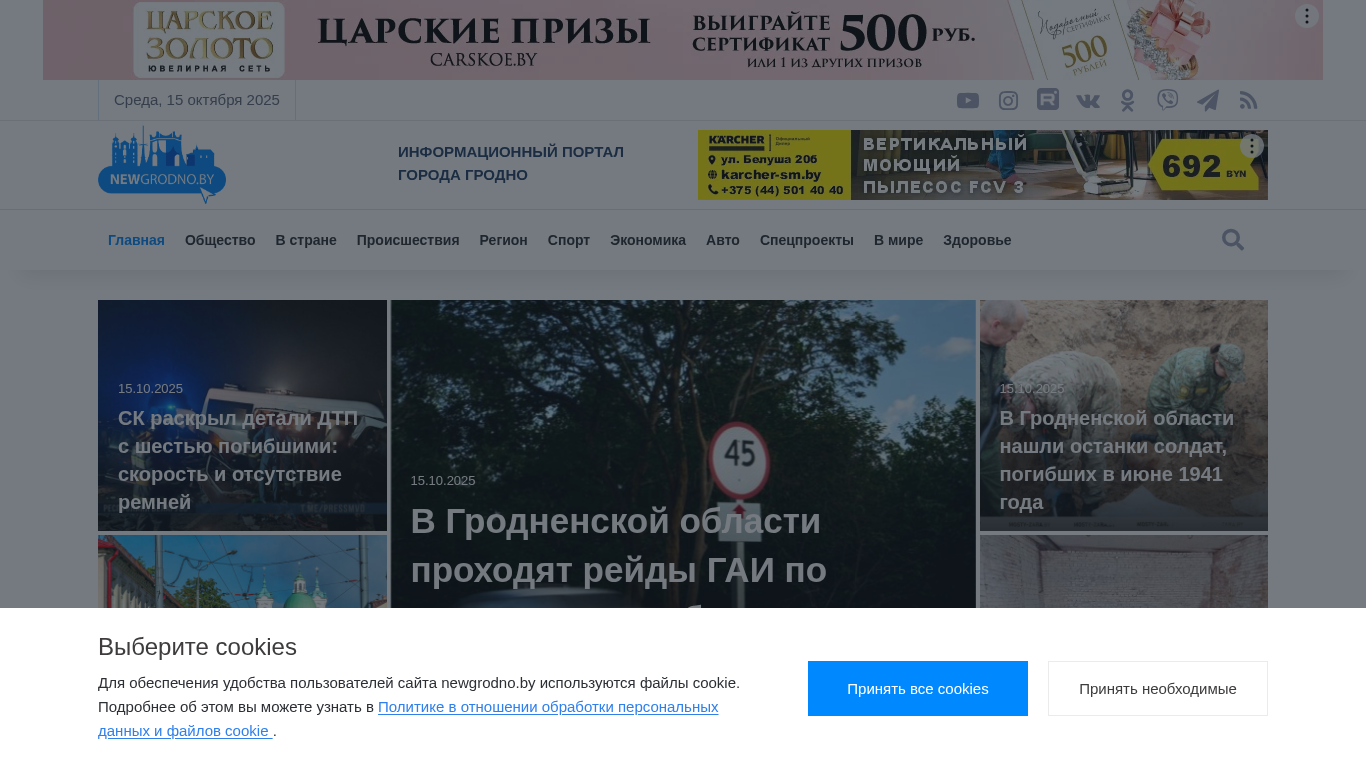
Task: Open the article about останки солдат 1941
Action: tap(1117, 460)
